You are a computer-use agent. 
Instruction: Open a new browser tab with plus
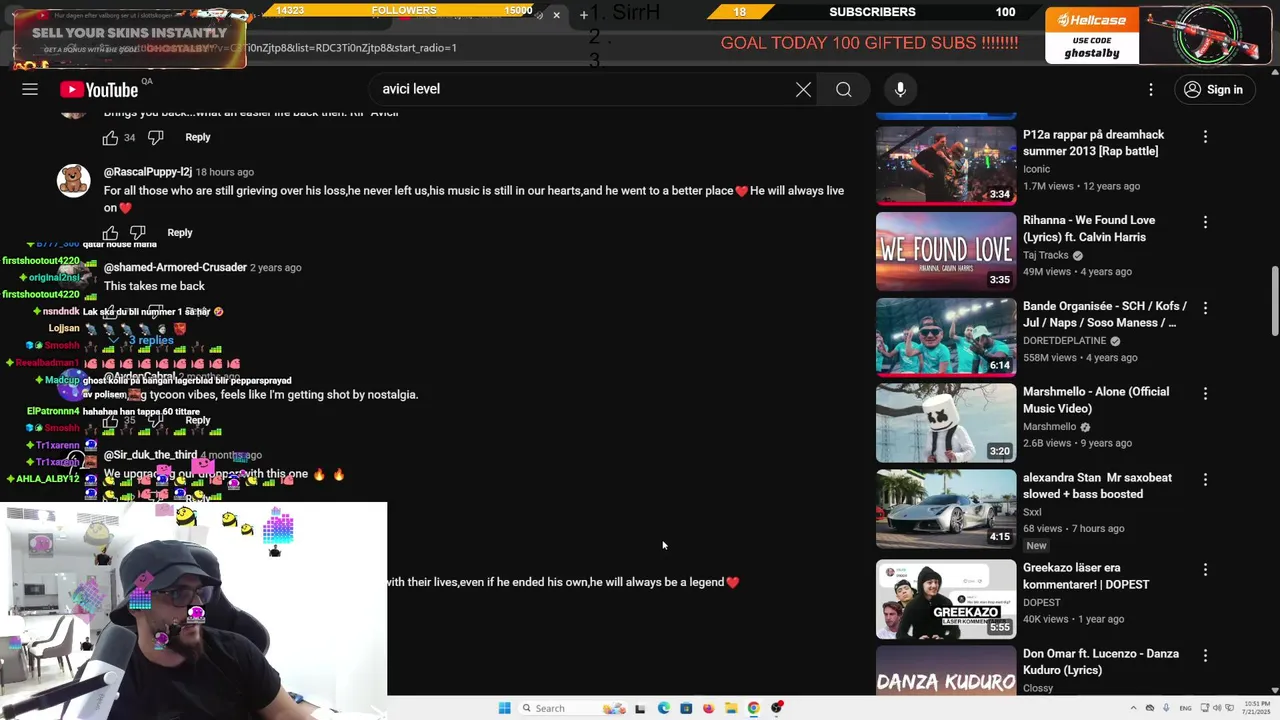coord(584,15)
